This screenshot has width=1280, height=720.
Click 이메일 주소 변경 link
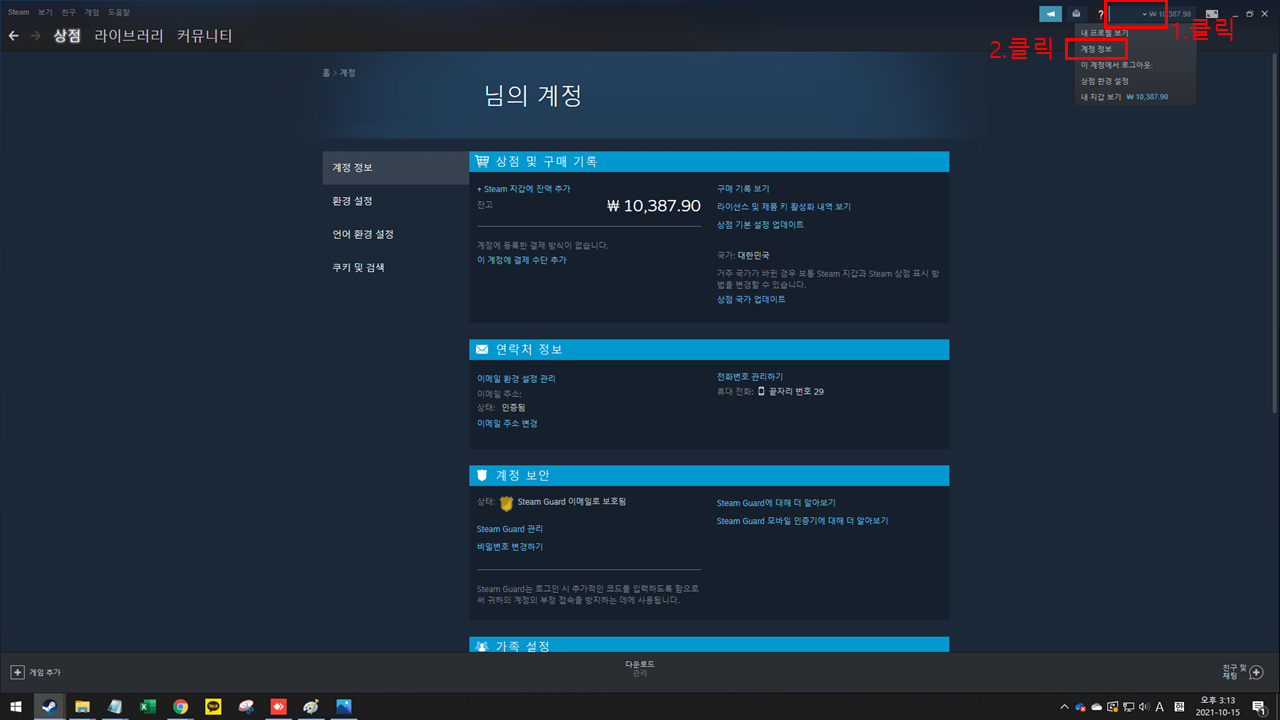coord(507,424)
